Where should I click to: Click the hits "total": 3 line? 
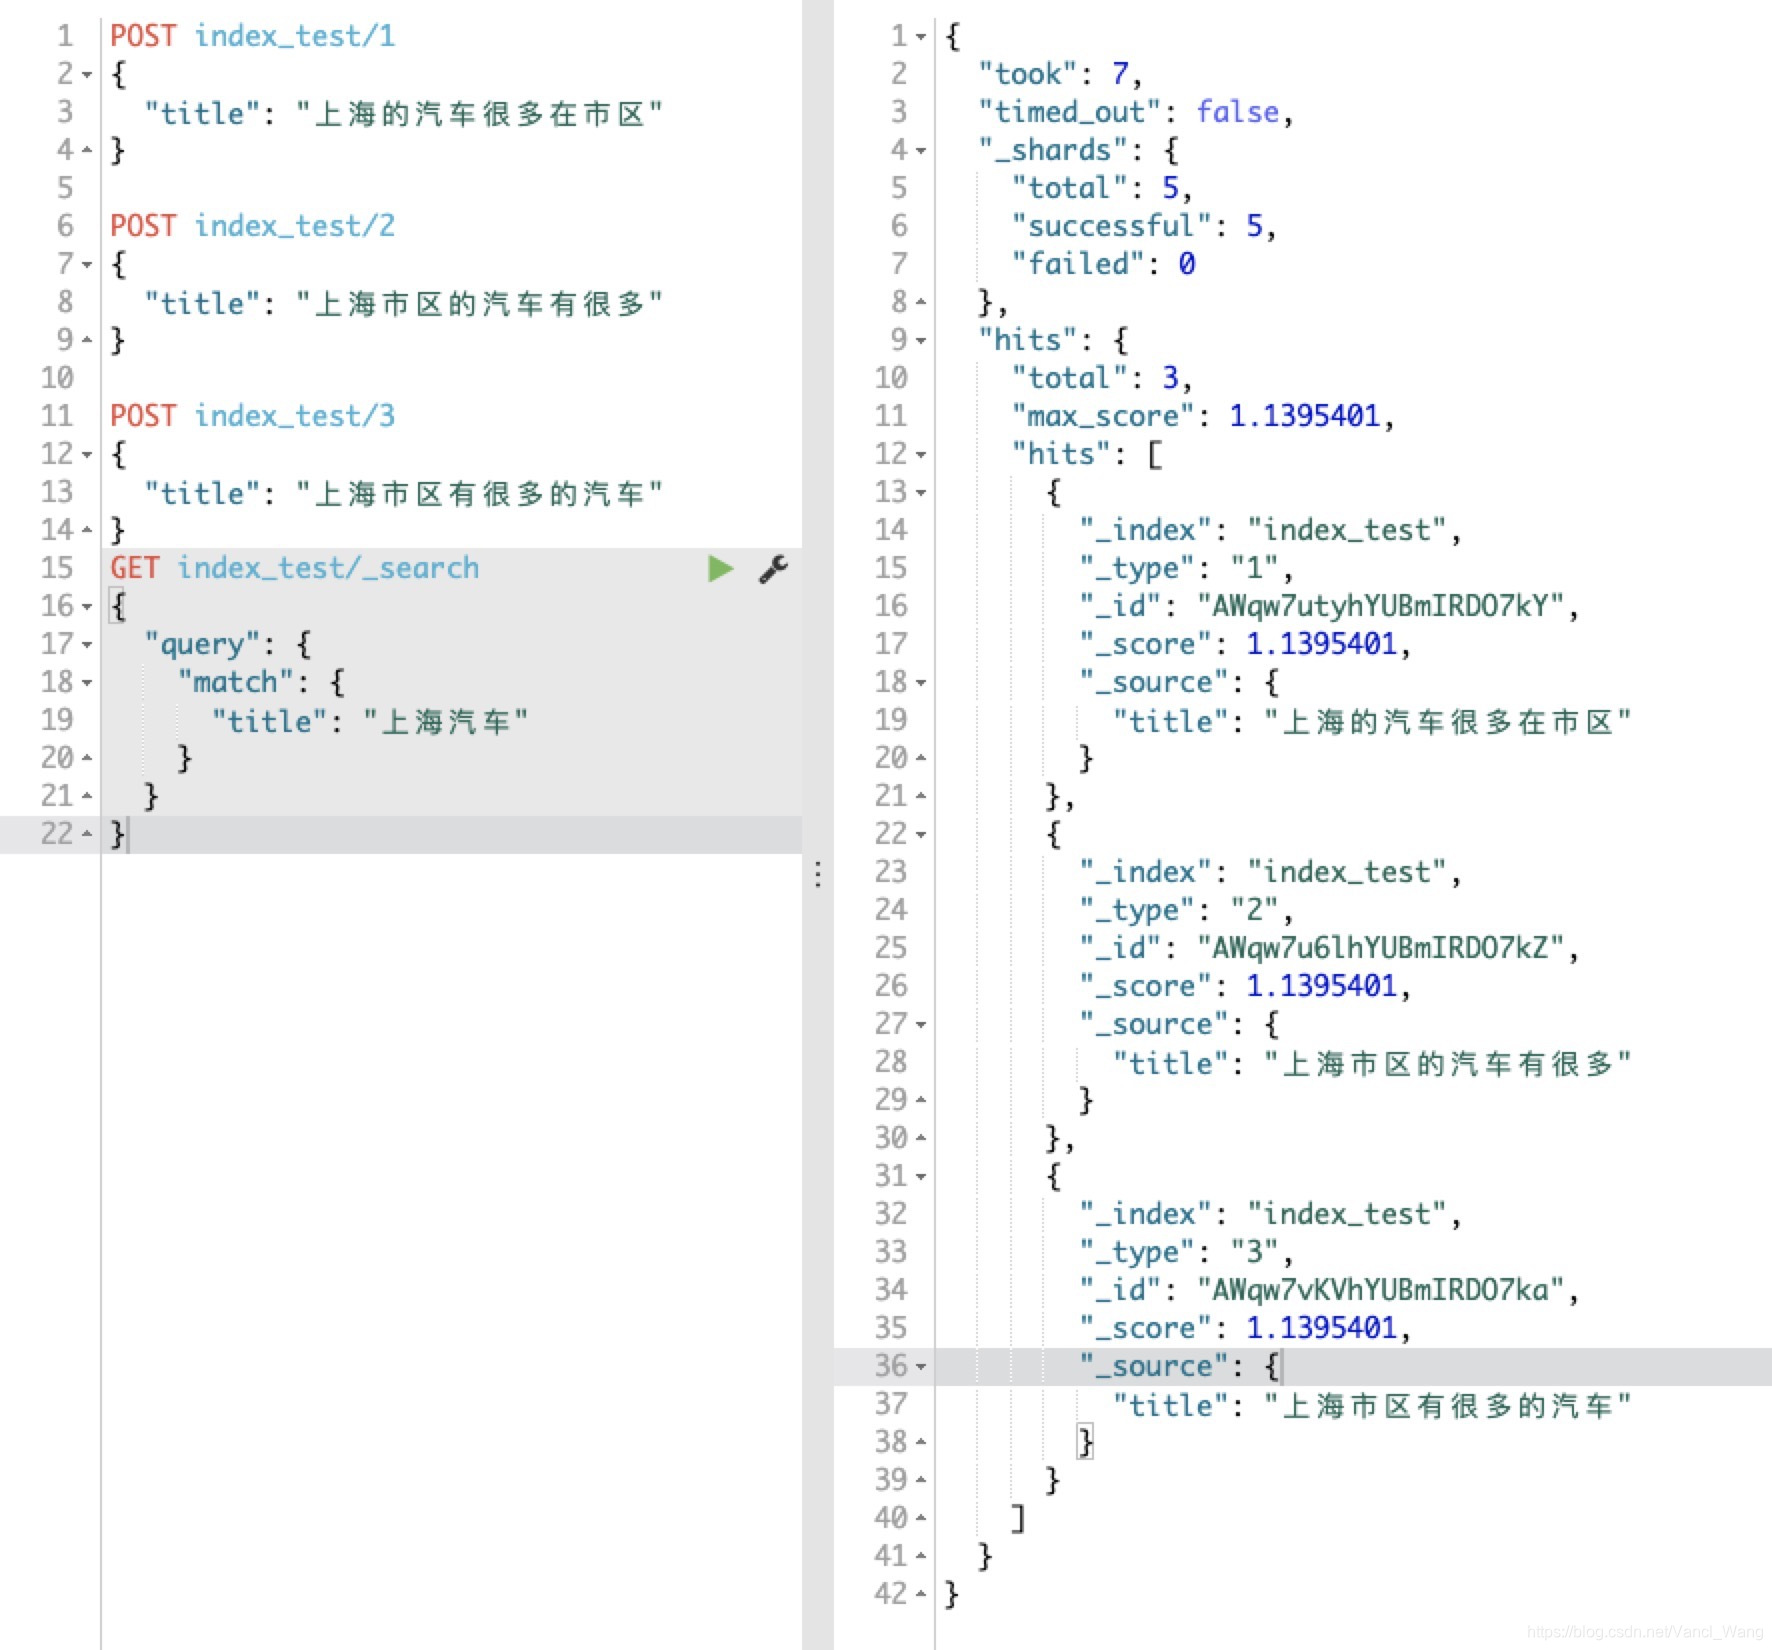click(x=1102, y=378)
